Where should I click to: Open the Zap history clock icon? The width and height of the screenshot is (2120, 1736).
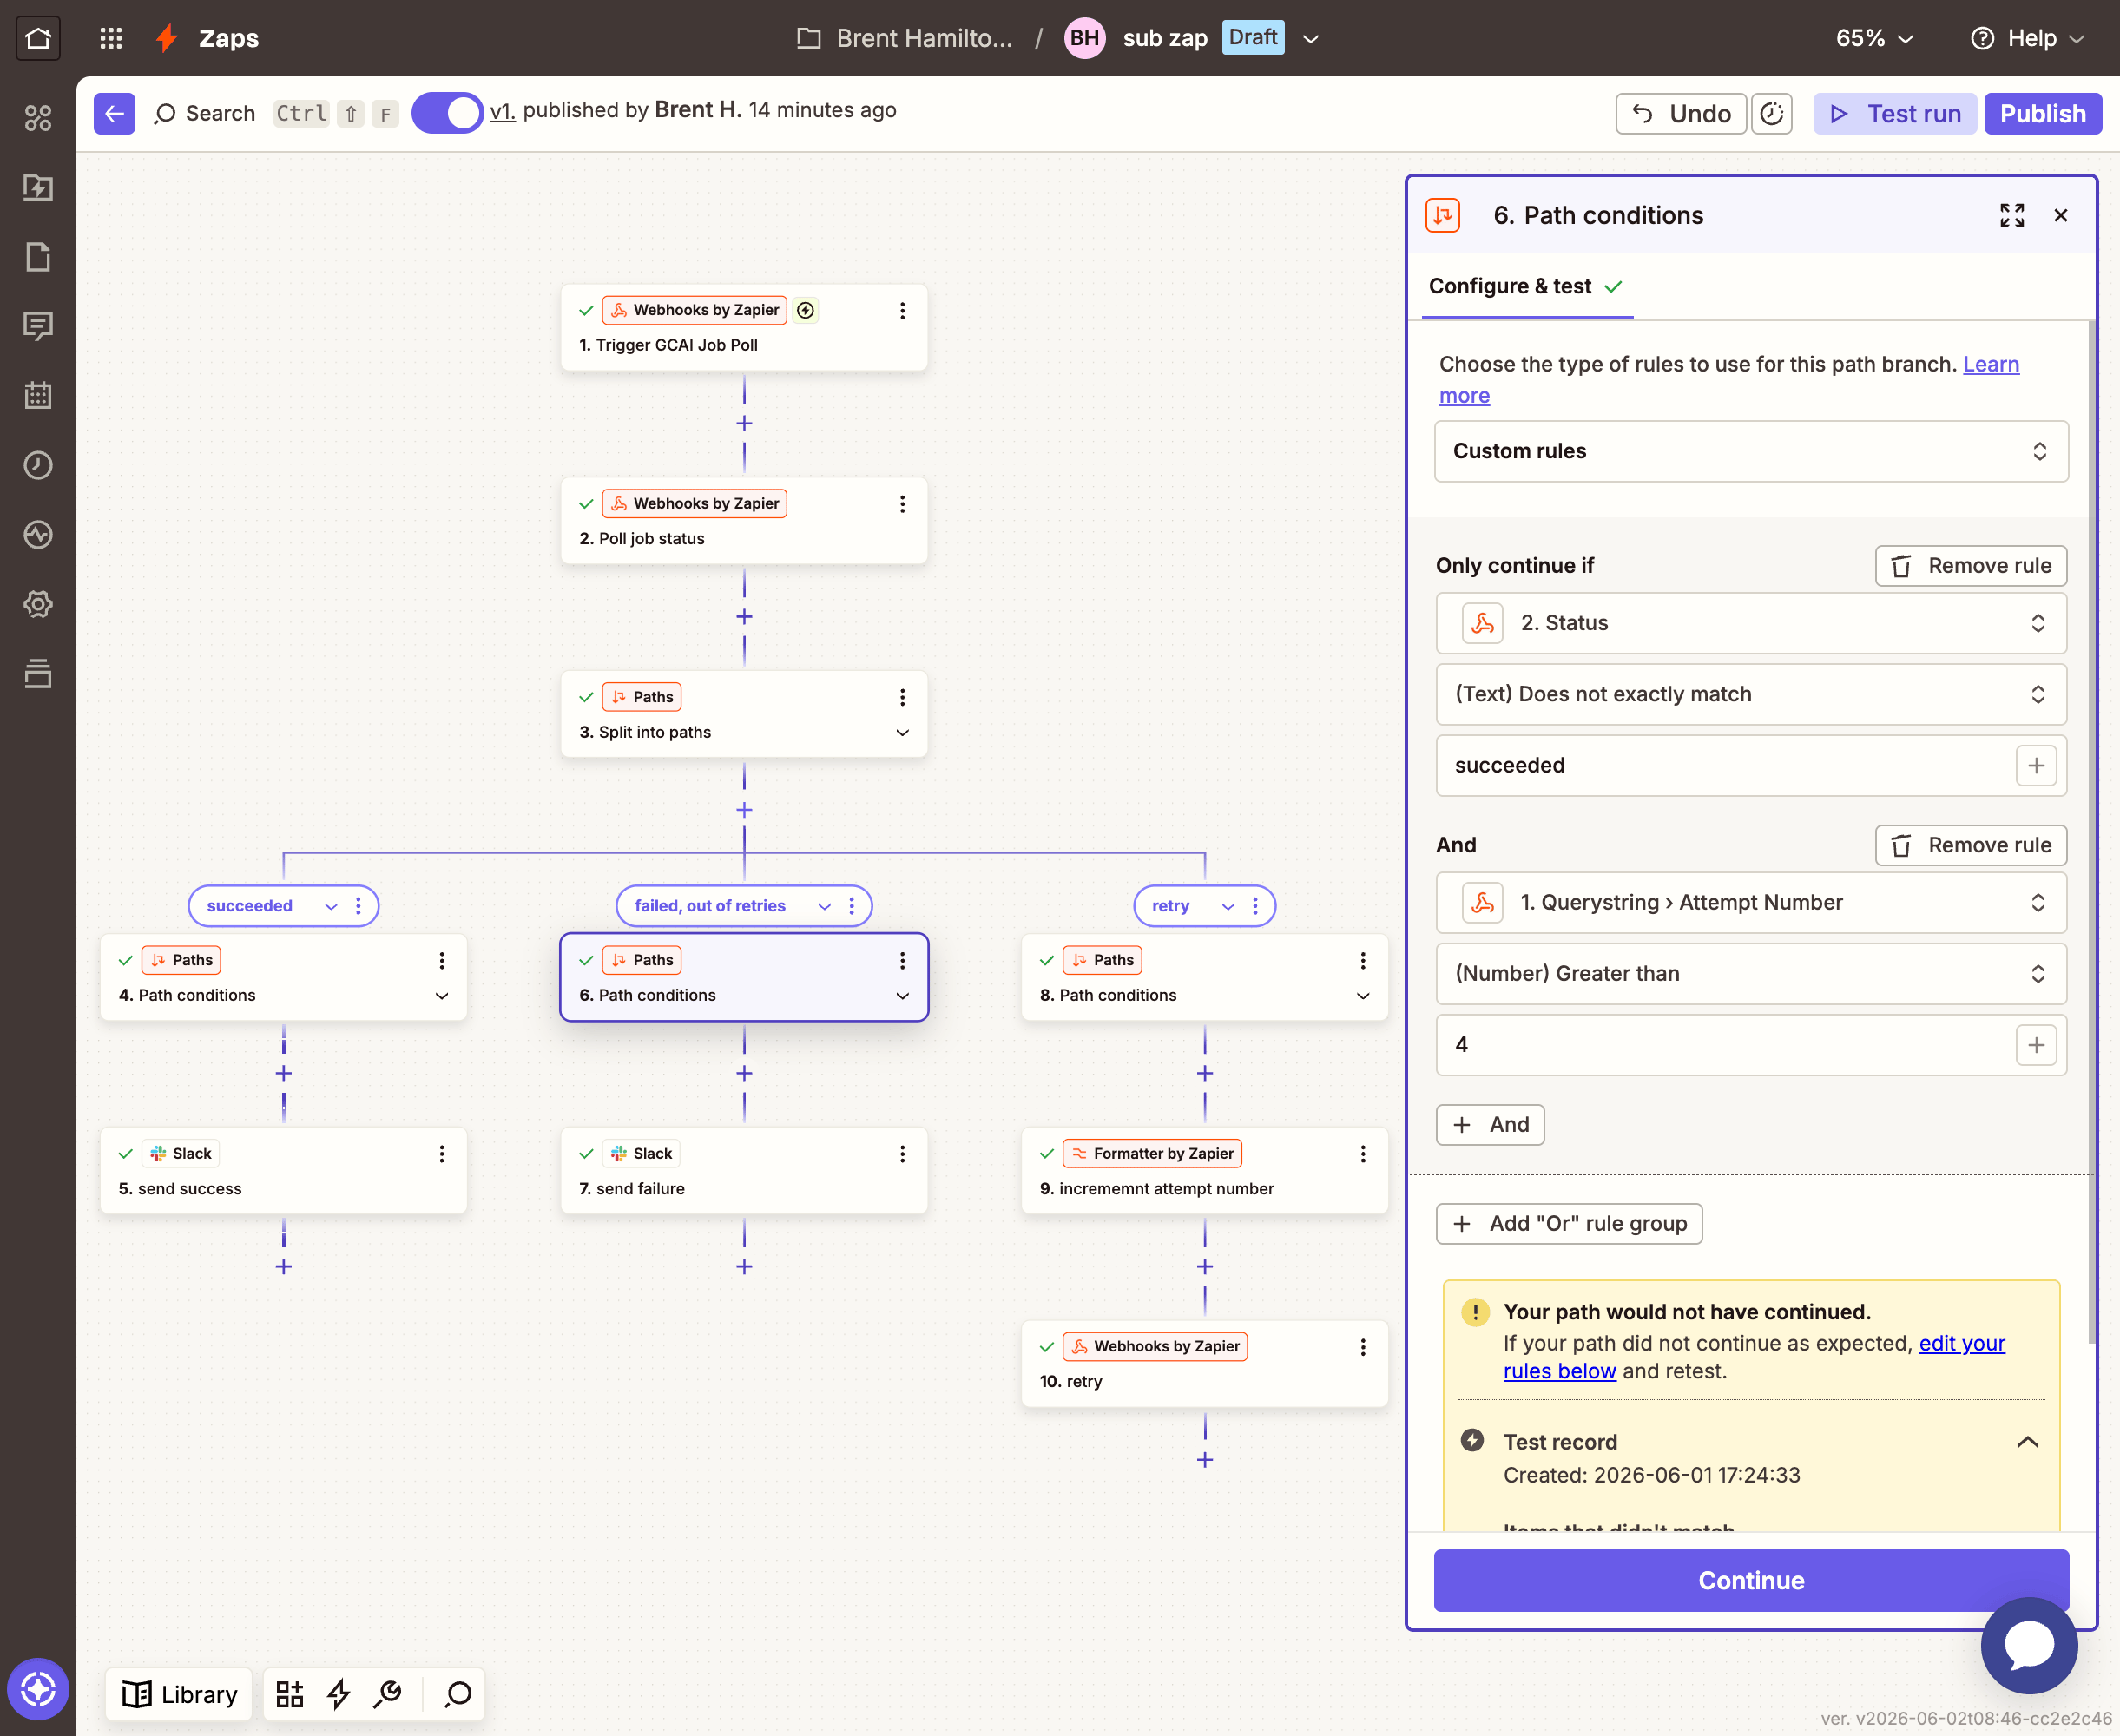[38, 465]
